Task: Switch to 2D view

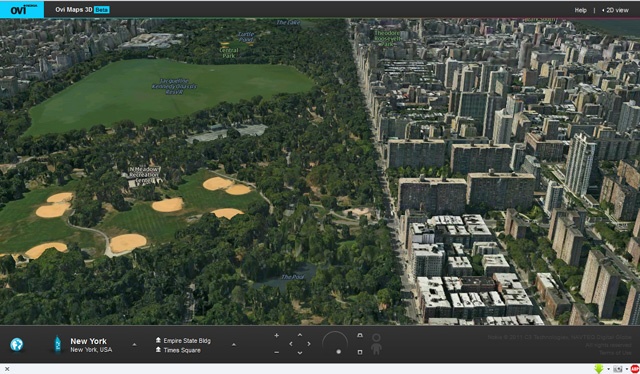Action: 616,10
